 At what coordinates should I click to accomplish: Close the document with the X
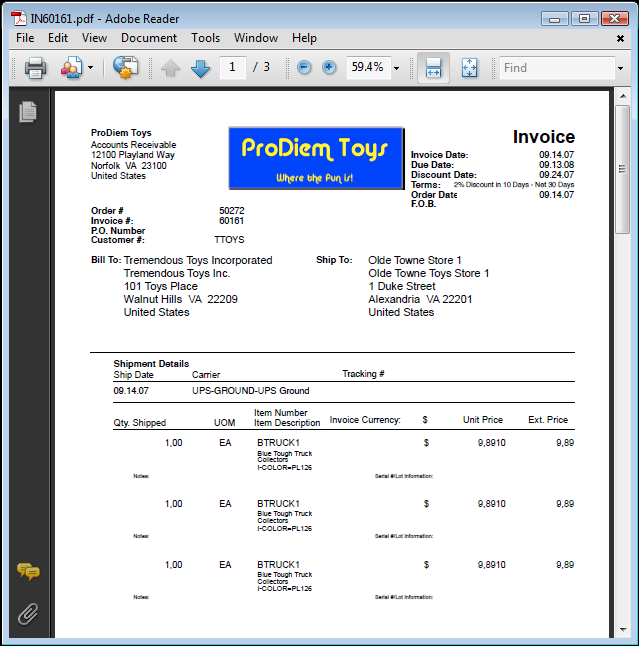[x=620, y=38]
